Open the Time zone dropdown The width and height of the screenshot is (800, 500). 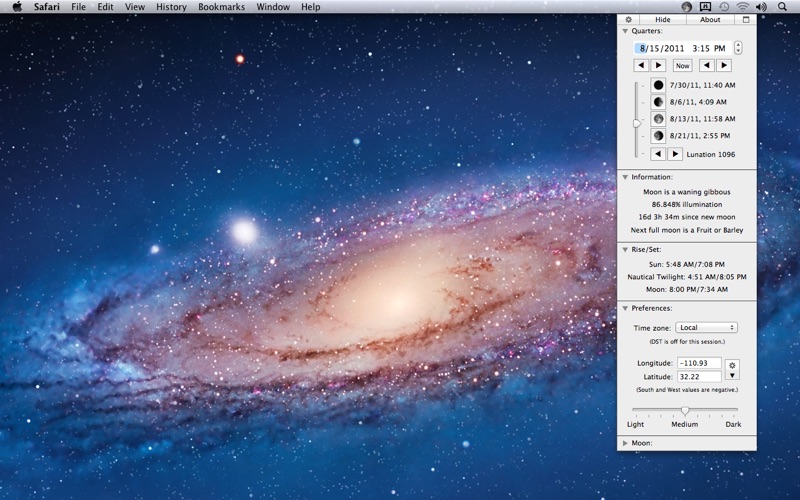click(706, 327)
